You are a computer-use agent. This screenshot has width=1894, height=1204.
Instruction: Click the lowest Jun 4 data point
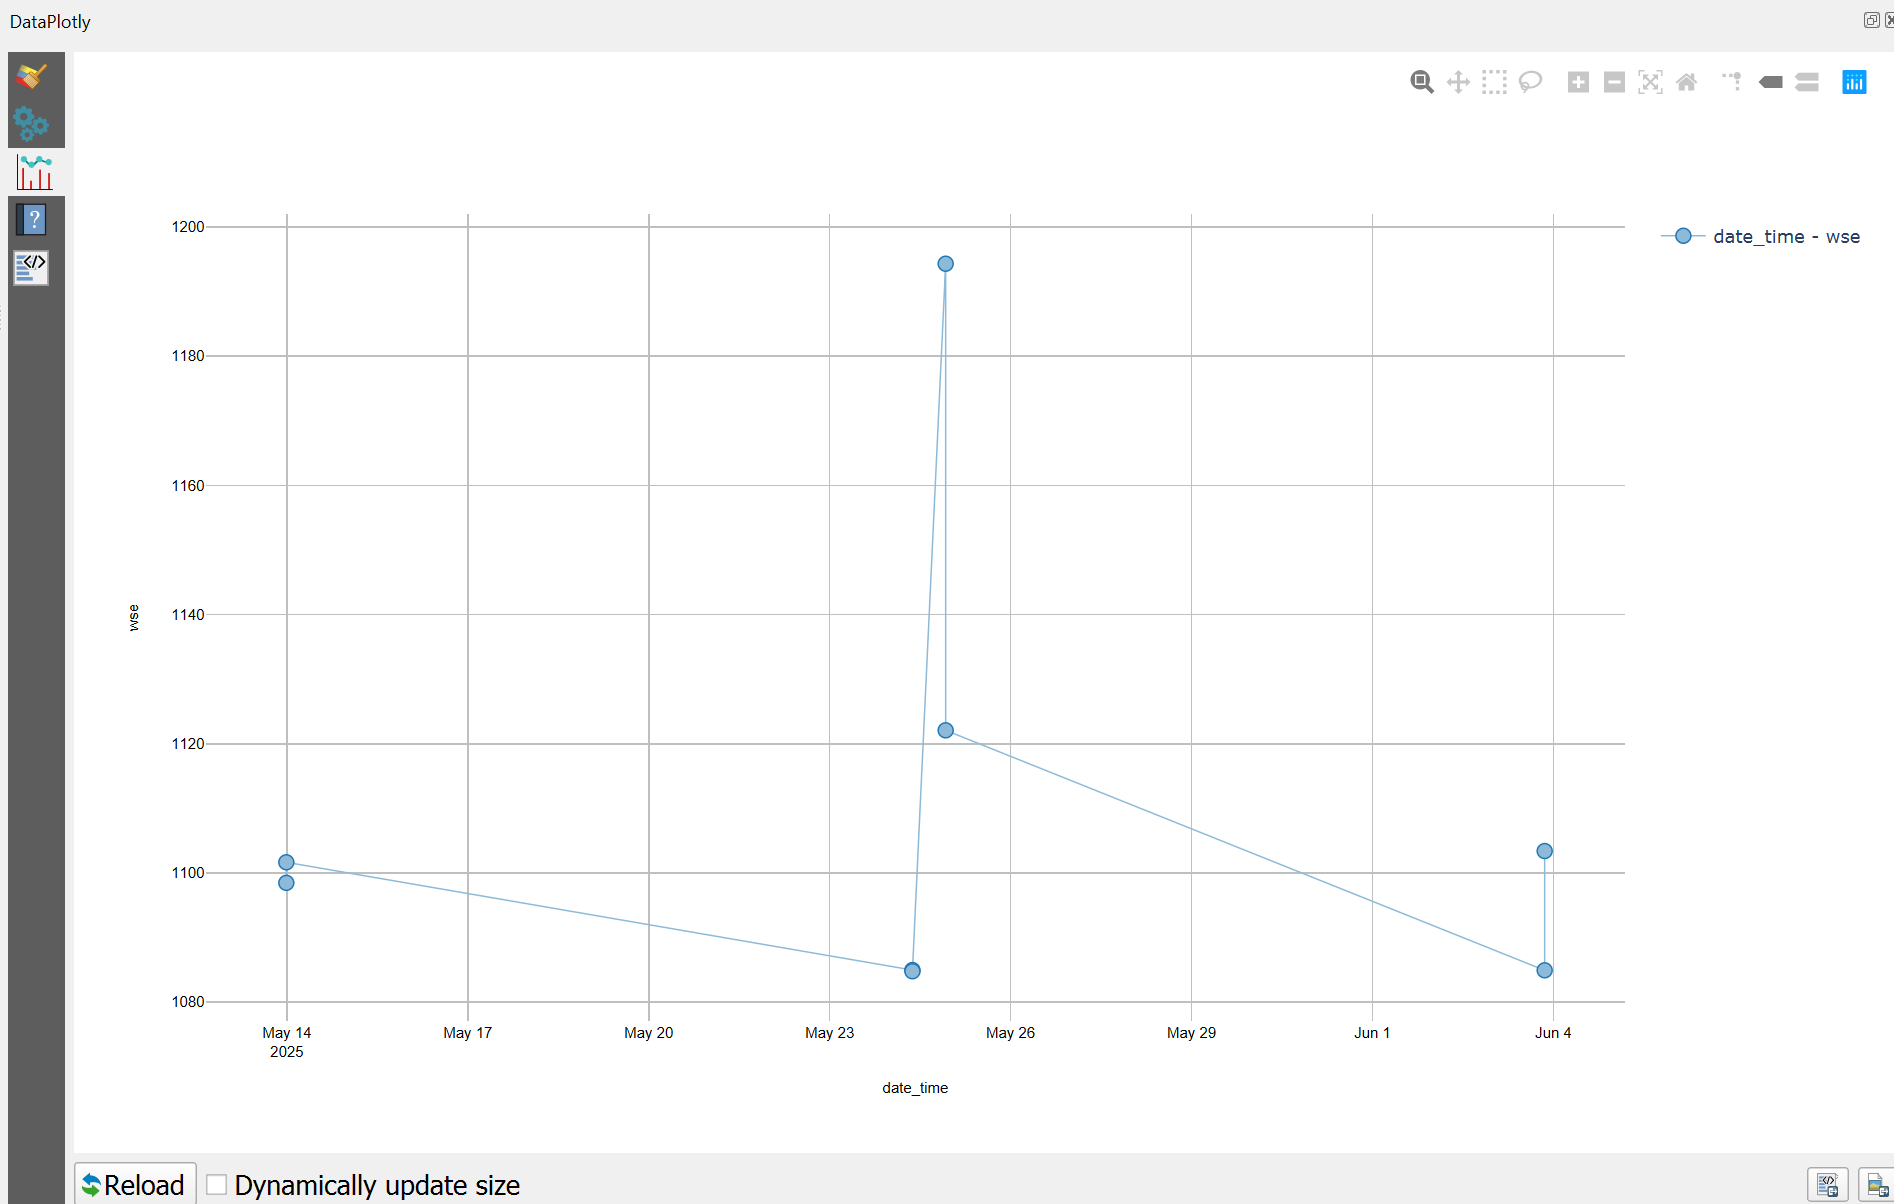1544,970
